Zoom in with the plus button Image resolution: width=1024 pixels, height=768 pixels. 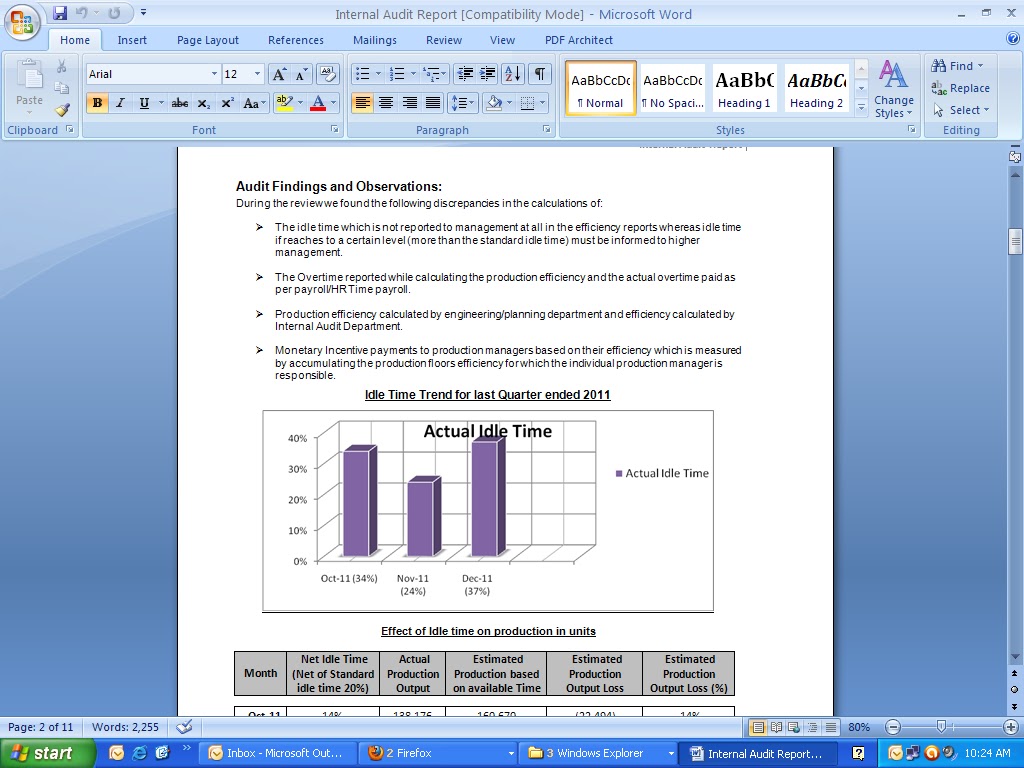pos(1010,727)
